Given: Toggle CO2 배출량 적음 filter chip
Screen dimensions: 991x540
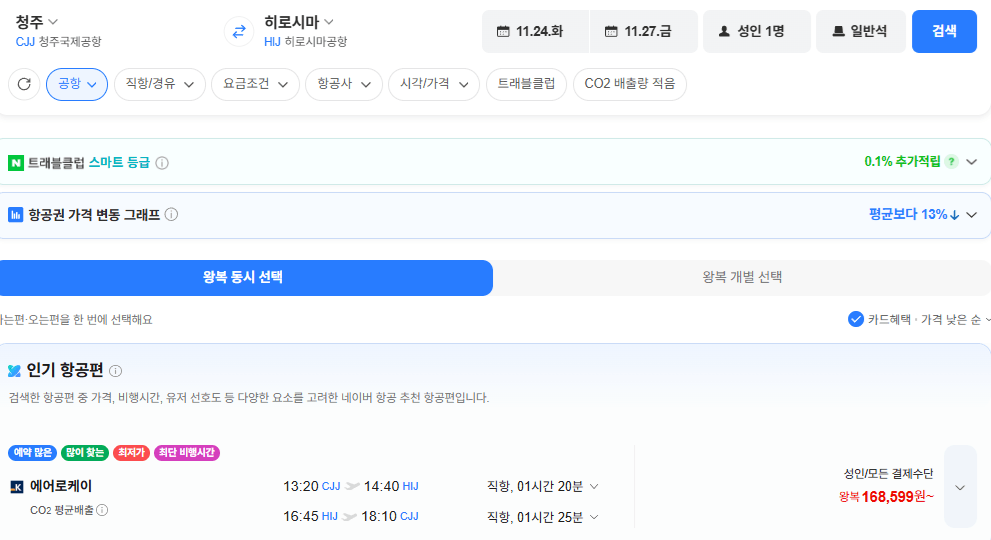Looking at the screenshot, I should tap(629, 84).
